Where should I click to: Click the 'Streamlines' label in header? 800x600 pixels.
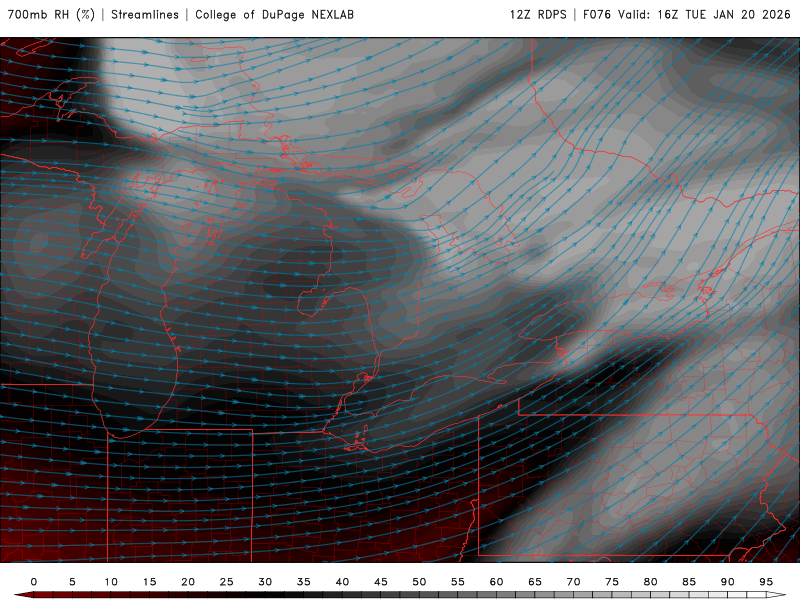point(145,15)
